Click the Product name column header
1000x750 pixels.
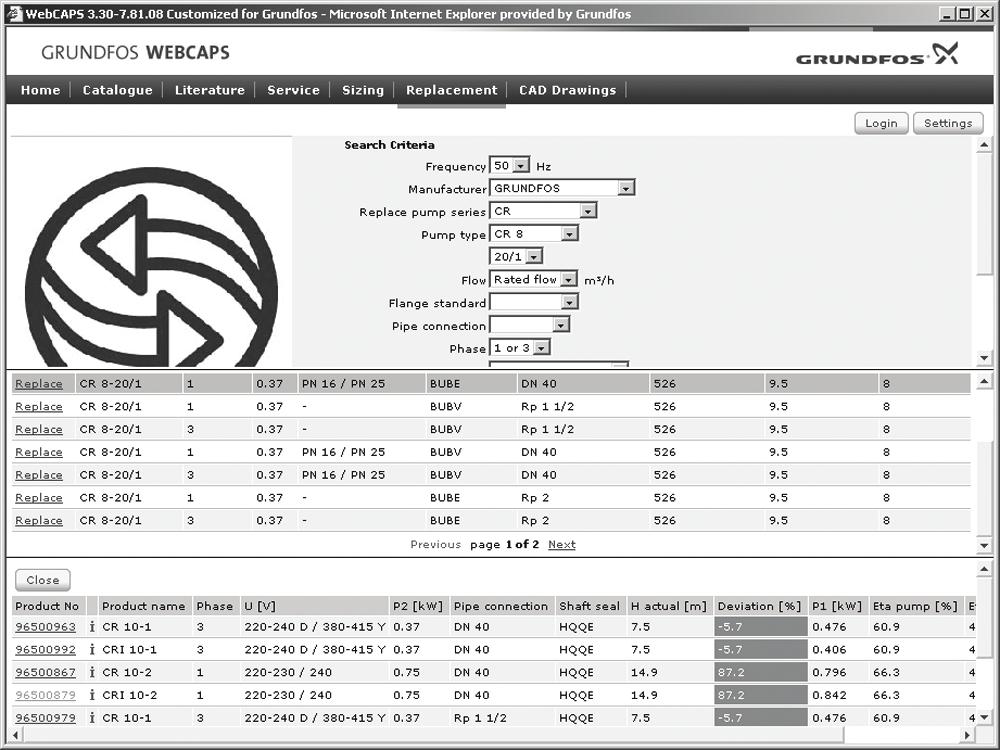143,606
